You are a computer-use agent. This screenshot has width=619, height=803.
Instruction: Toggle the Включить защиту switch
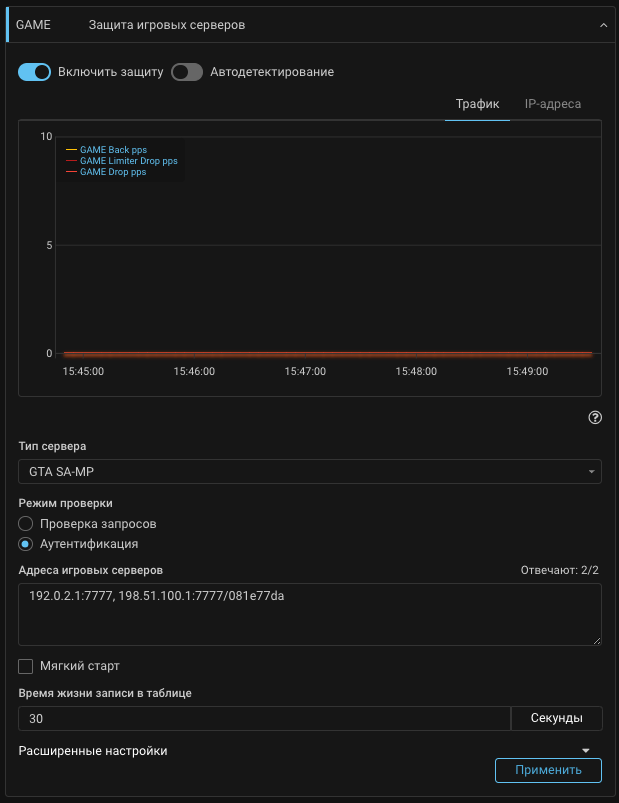[x=35, y=72]
